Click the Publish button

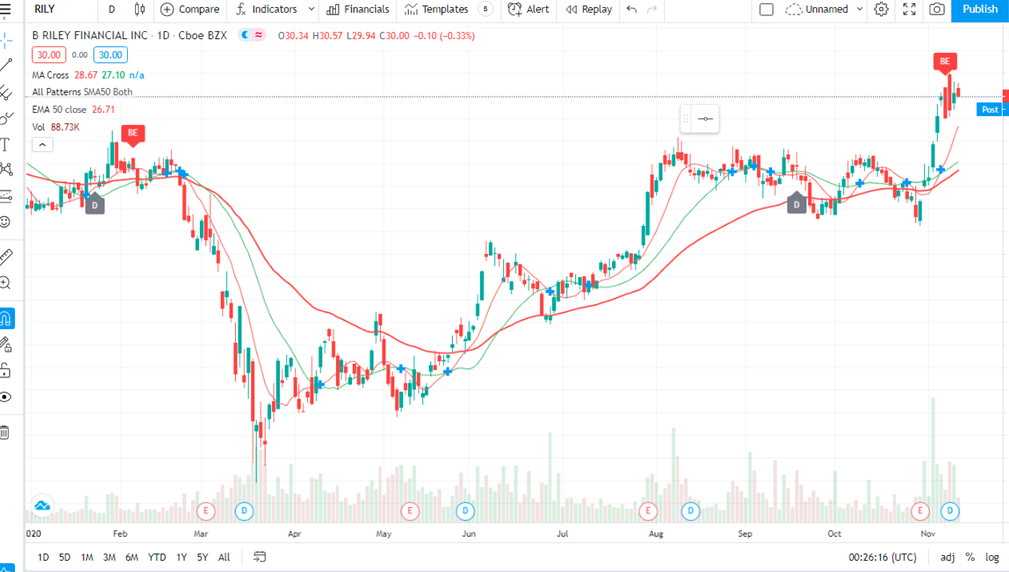click(x=979, y=9)
